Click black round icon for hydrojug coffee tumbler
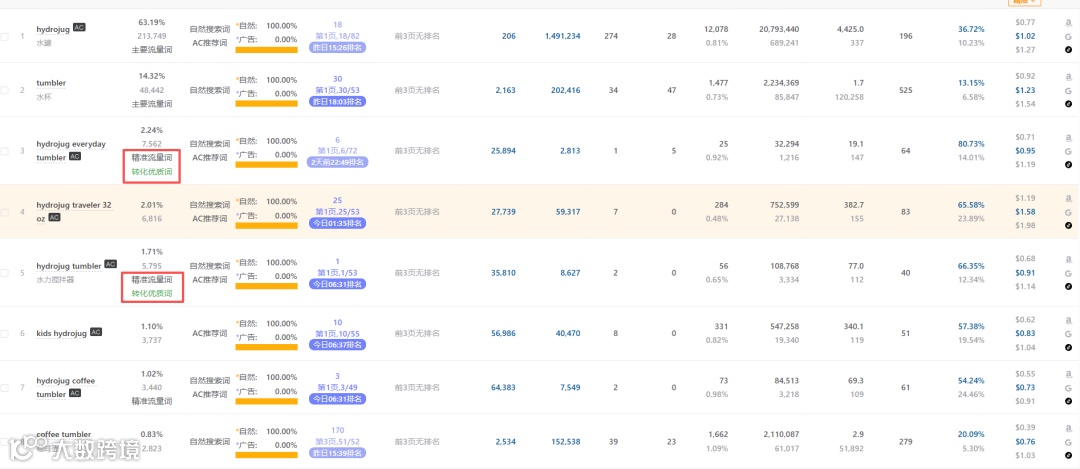 point(1068,401)
